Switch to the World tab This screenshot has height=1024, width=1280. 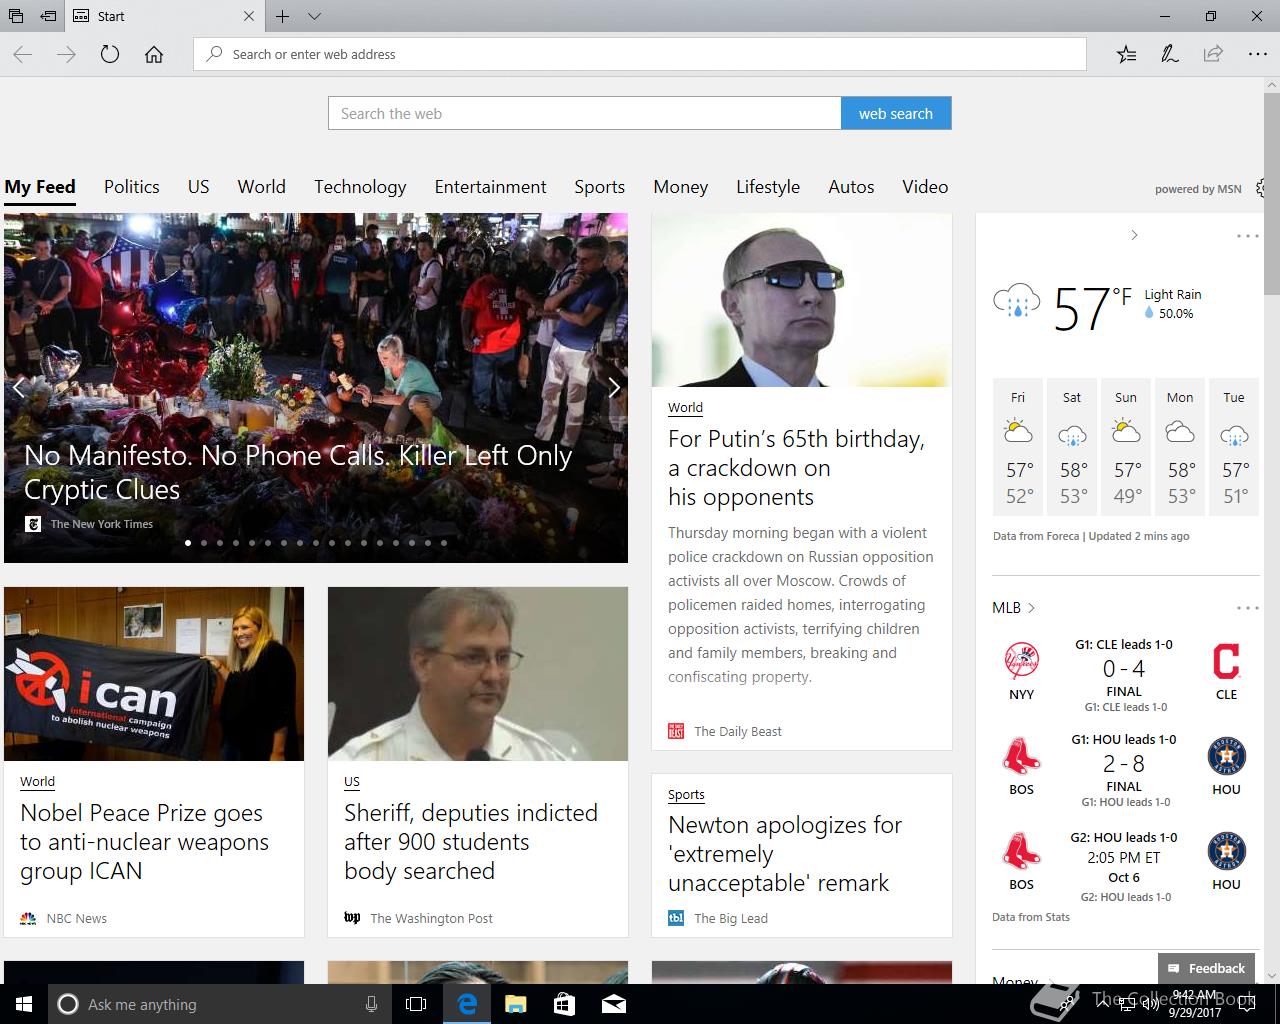pyautogui.click(x=262, y=187)
